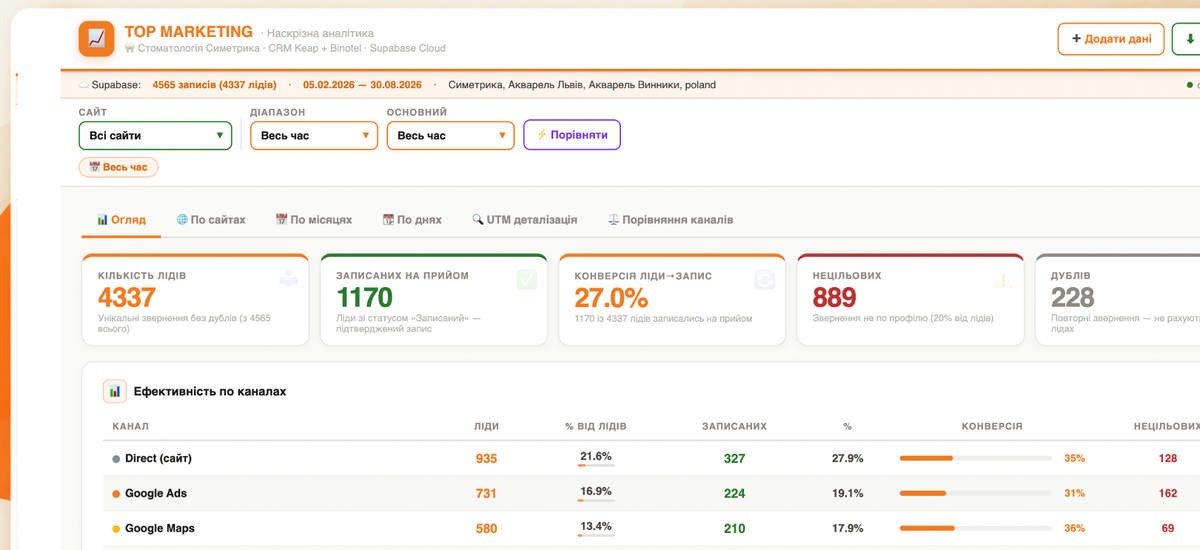Open the Сайт dropdown showing Всі сайти
Screen dimensions: 1200x550
[155, 135]
